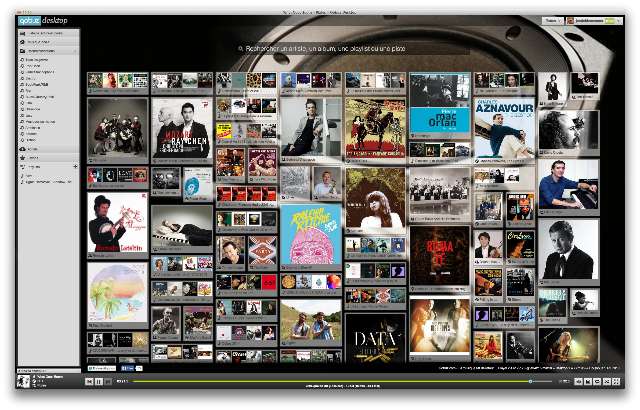Viewport: 640px width, 410px height.
Task: Click the button left of the user account
Action: click(x=553, y=20)
